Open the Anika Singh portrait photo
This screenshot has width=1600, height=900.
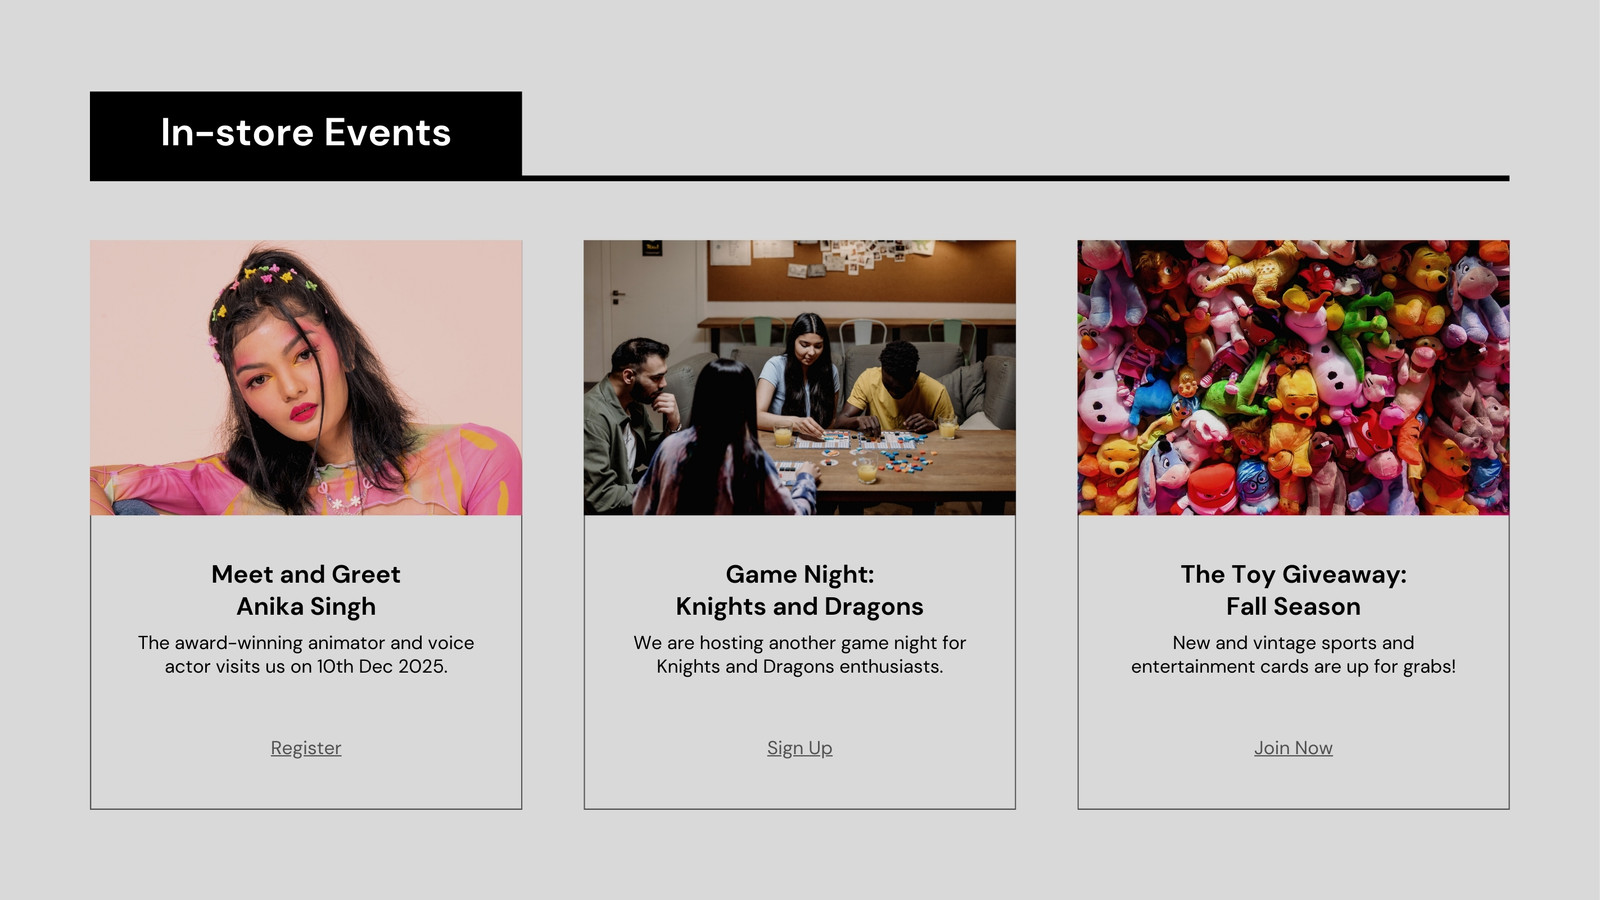click(x=306, y=378)
